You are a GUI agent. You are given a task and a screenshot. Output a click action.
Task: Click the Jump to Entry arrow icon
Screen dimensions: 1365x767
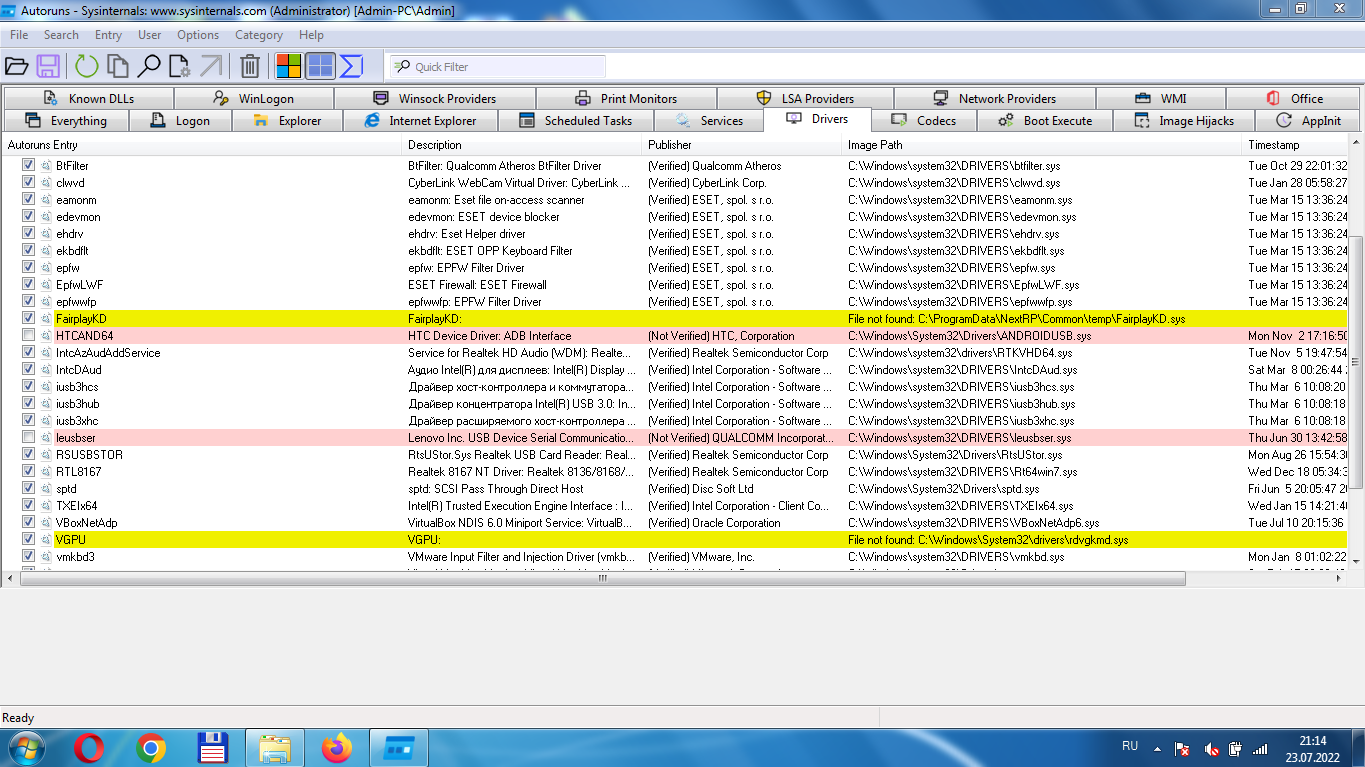pyautogui.click(x=211, y=67)
